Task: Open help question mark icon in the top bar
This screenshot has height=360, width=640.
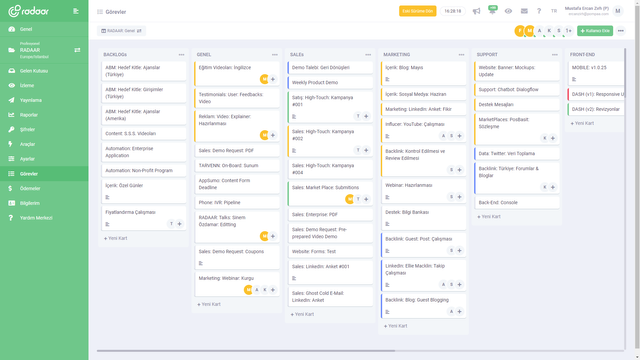Action: [x=539, y=11]
